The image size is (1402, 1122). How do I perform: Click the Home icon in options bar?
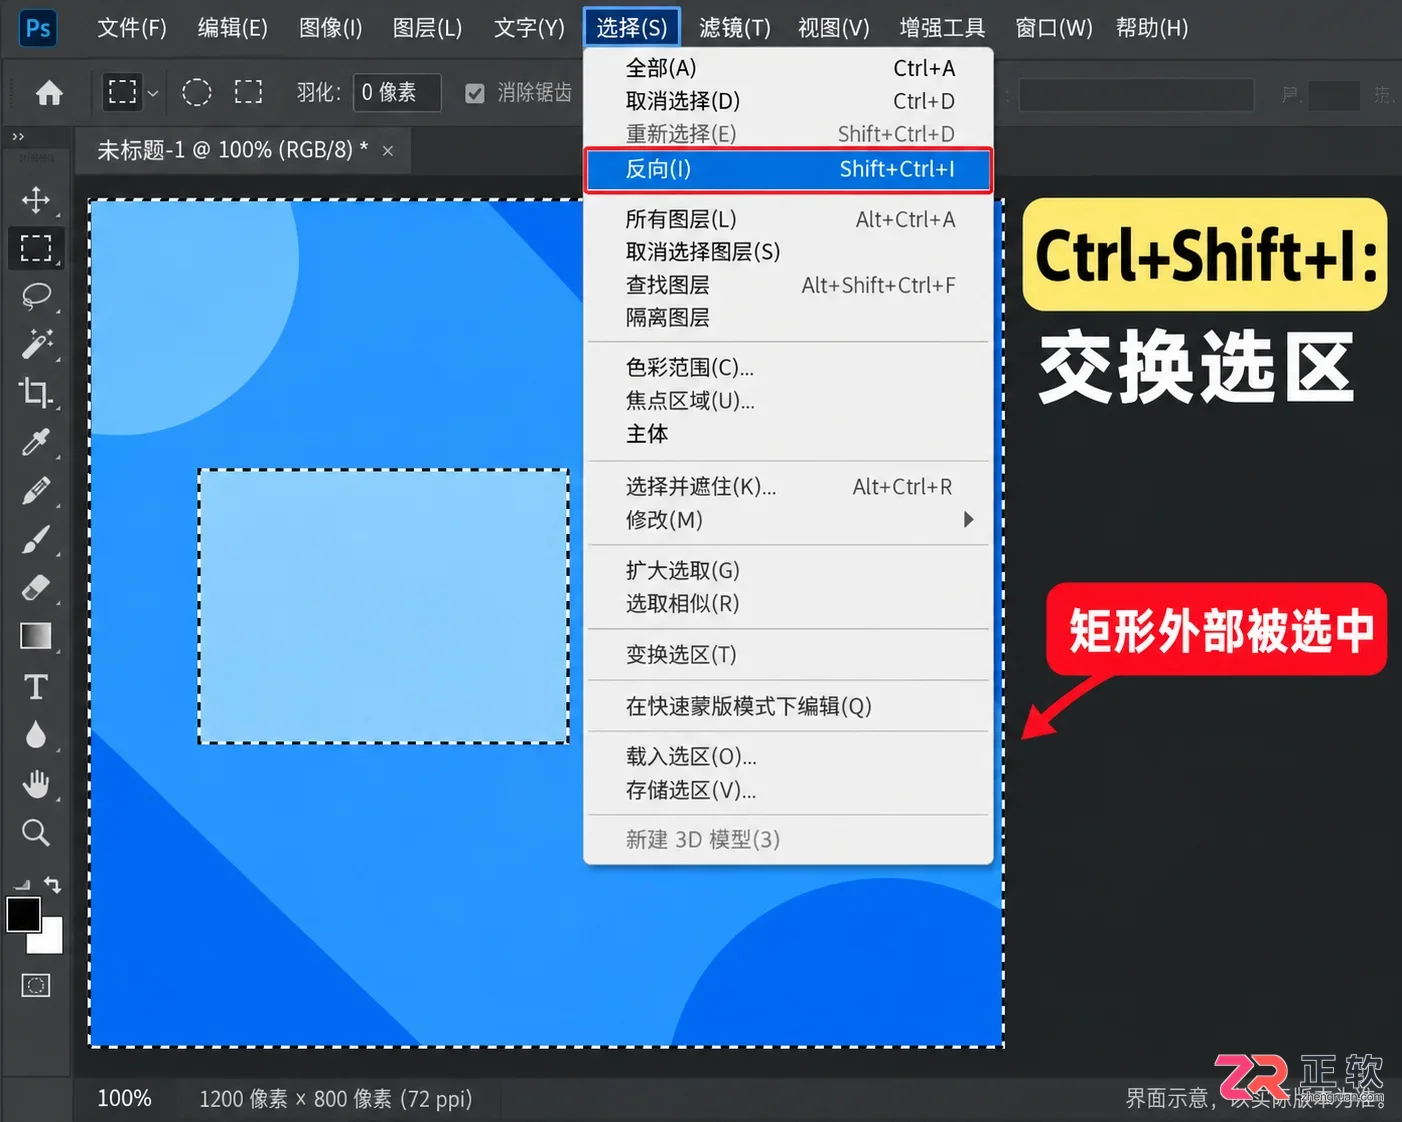[49, 93]
